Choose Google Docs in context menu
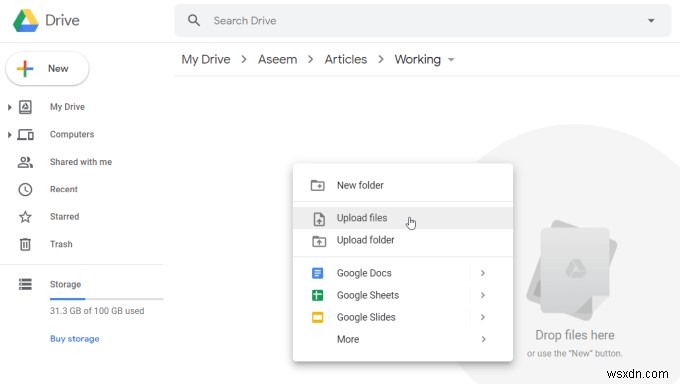This screenshot has width=680, height=384. click(403, 273)
